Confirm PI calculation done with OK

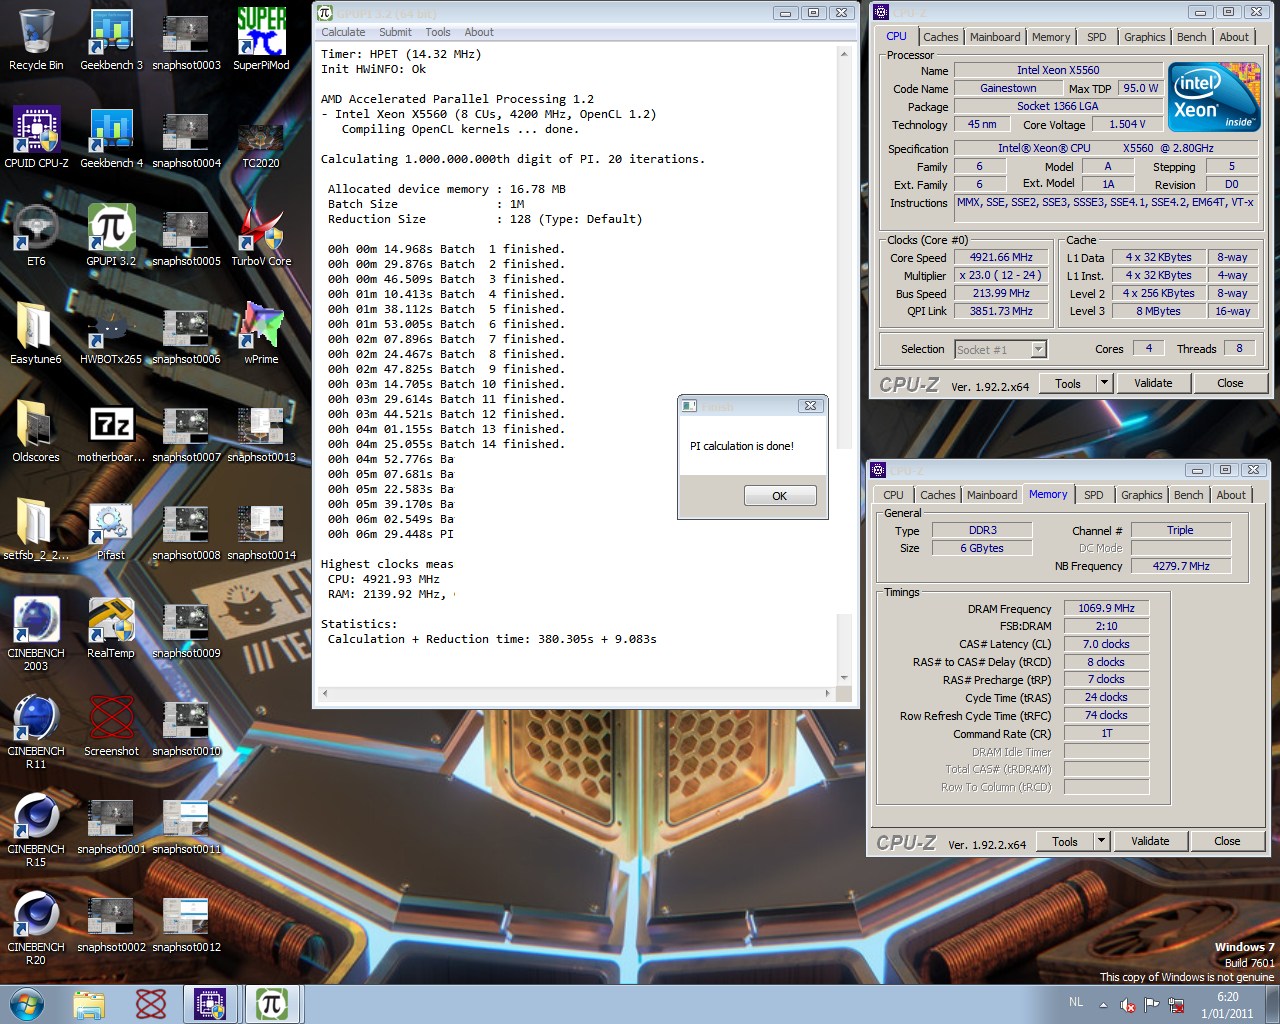(780, 496)
